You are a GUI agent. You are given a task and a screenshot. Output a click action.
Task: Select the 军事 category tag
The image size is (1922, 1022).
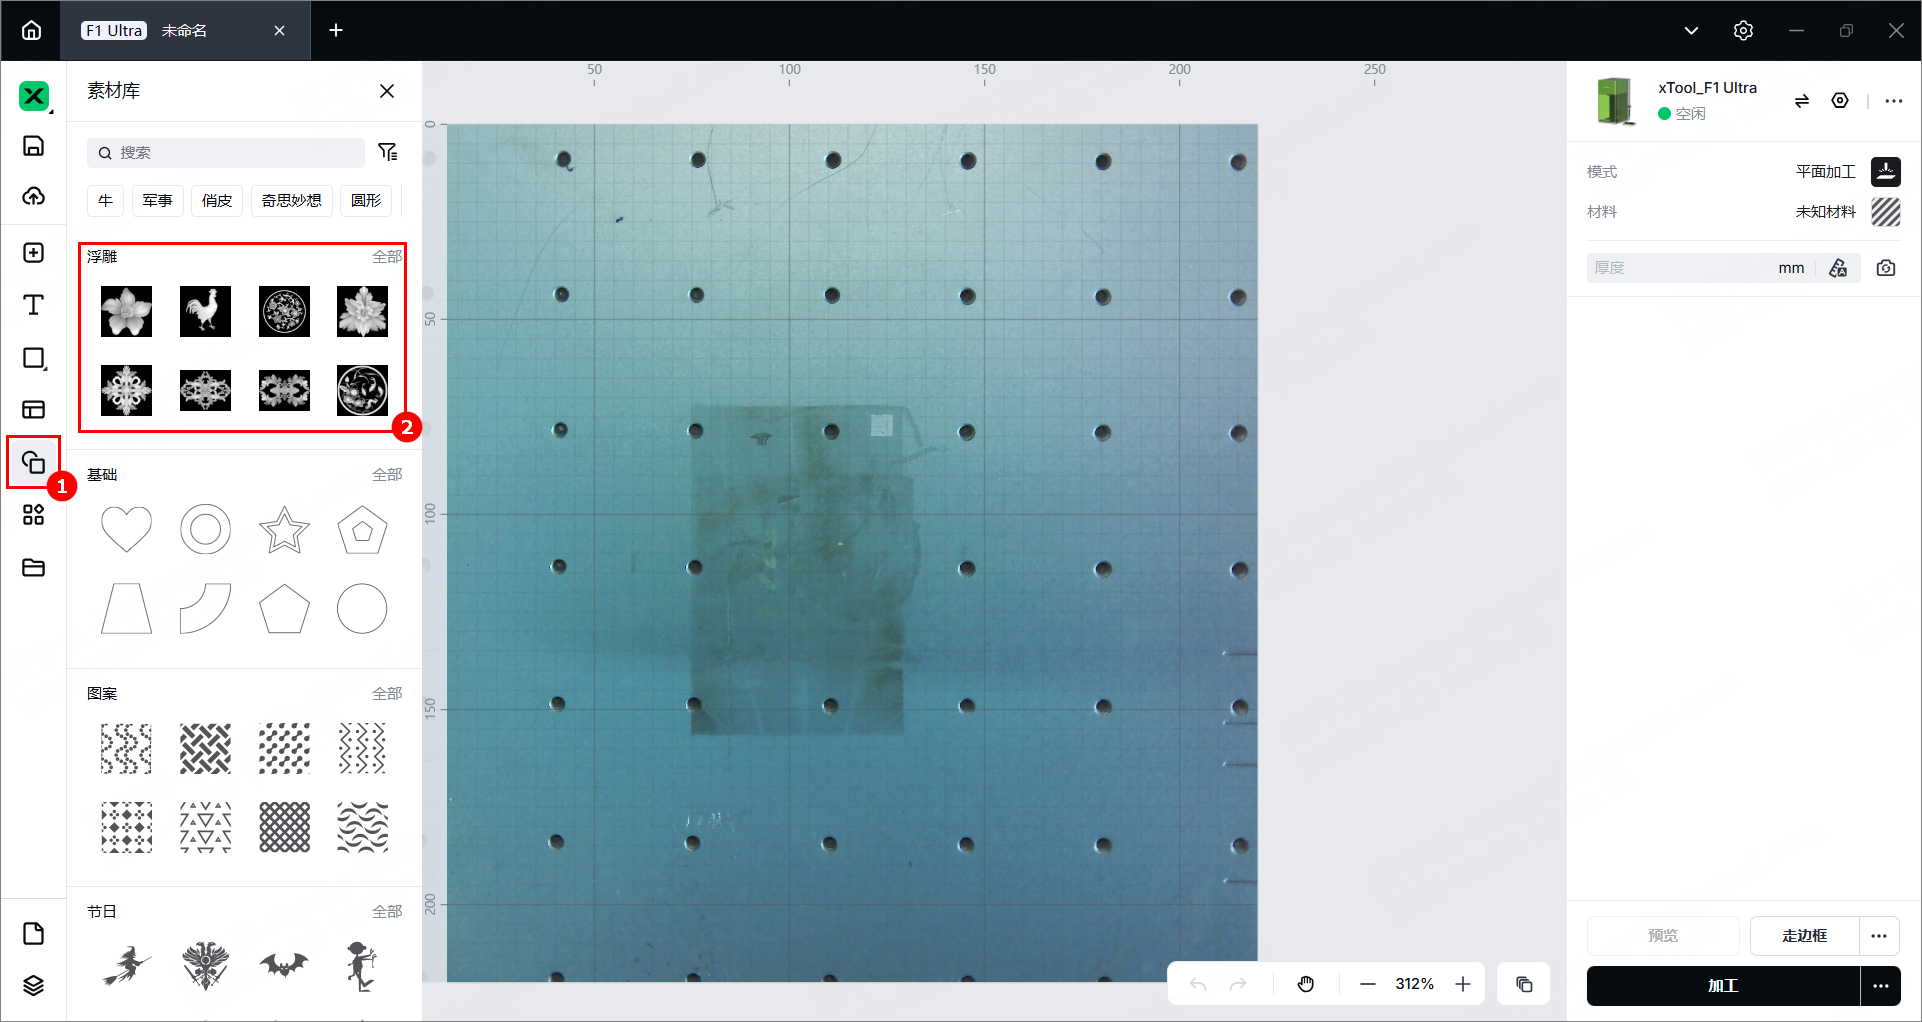158,200
